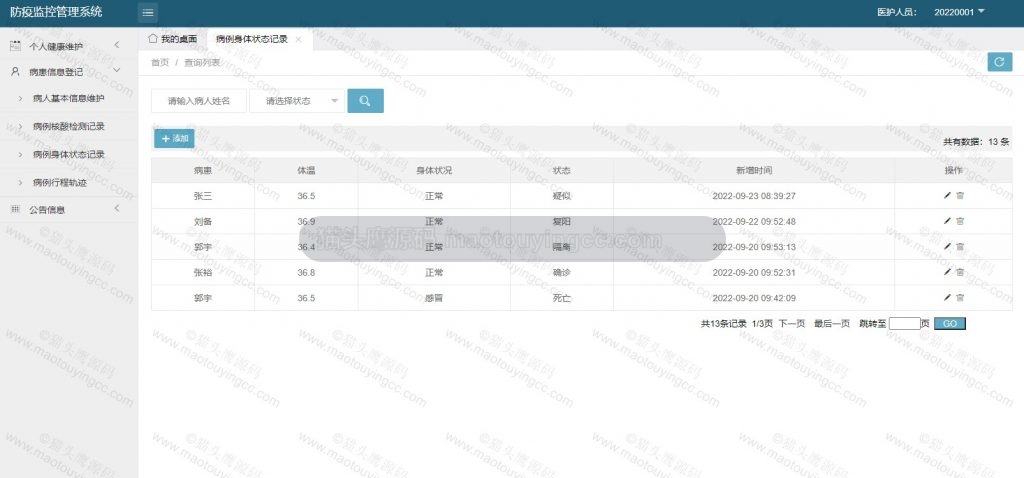Click the 张三 patient name cell
The image size is (1024, 478).
tap(203, 195)
